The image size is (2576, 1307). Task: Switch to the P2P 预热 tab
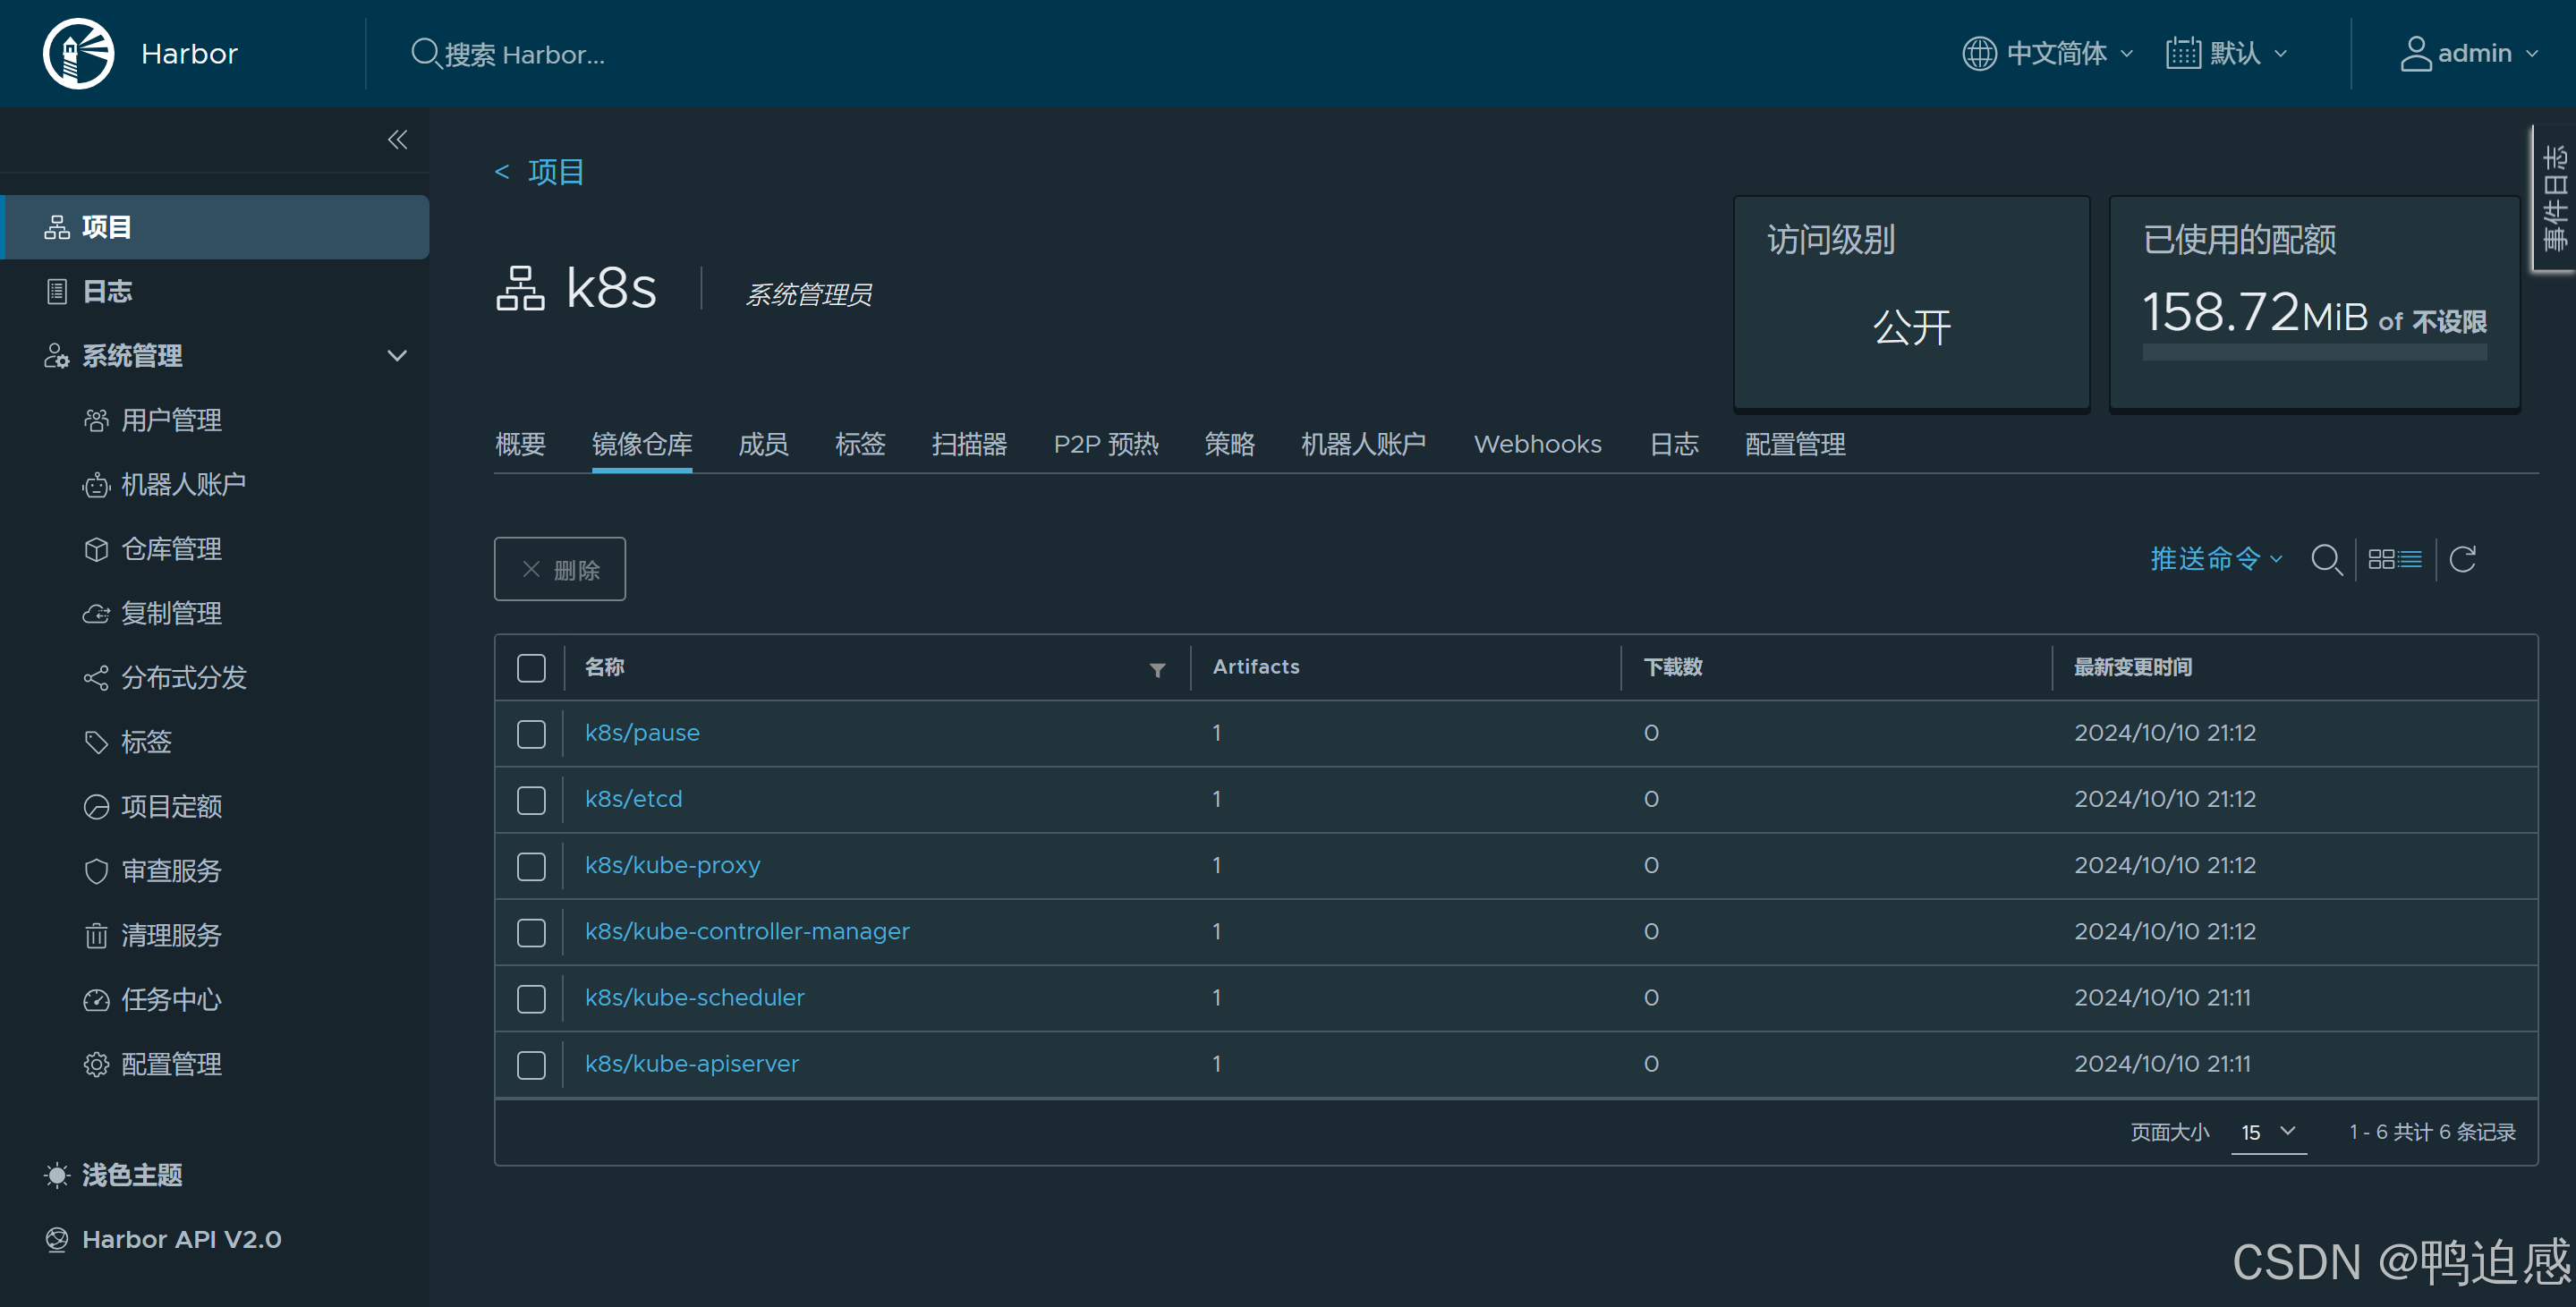click(1106, 444)
